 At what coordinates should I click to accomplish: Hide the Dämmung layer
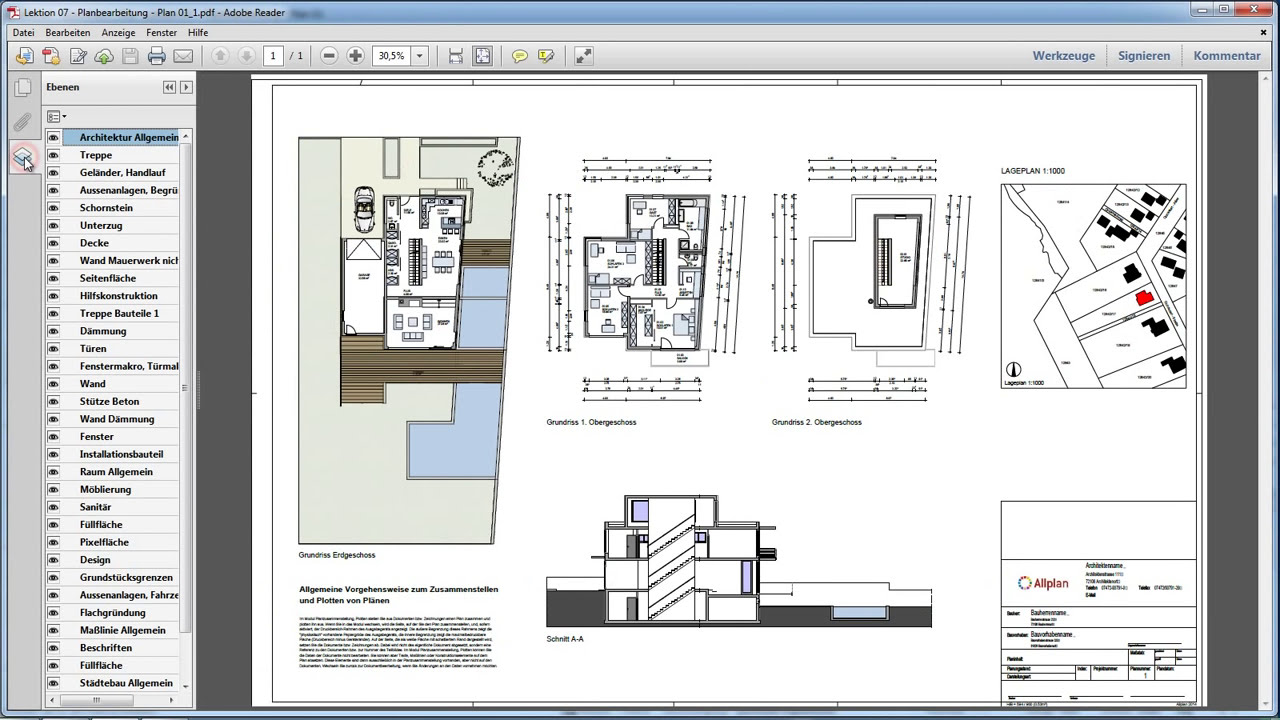pos(53,331)
